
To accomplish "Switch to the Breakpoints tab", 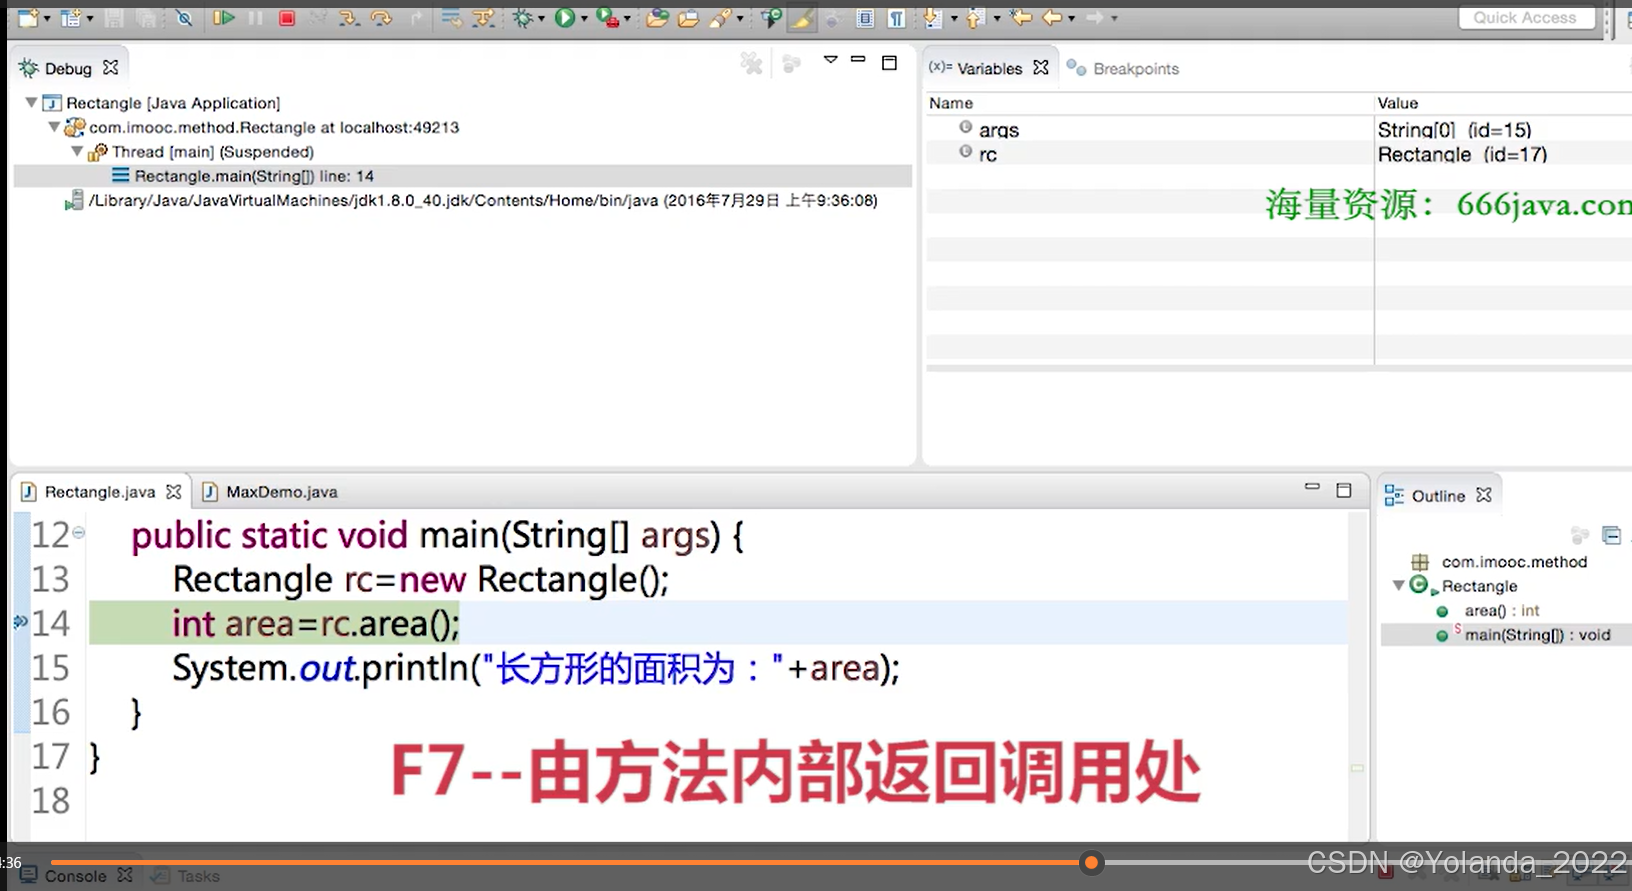I will (1124, 68).
